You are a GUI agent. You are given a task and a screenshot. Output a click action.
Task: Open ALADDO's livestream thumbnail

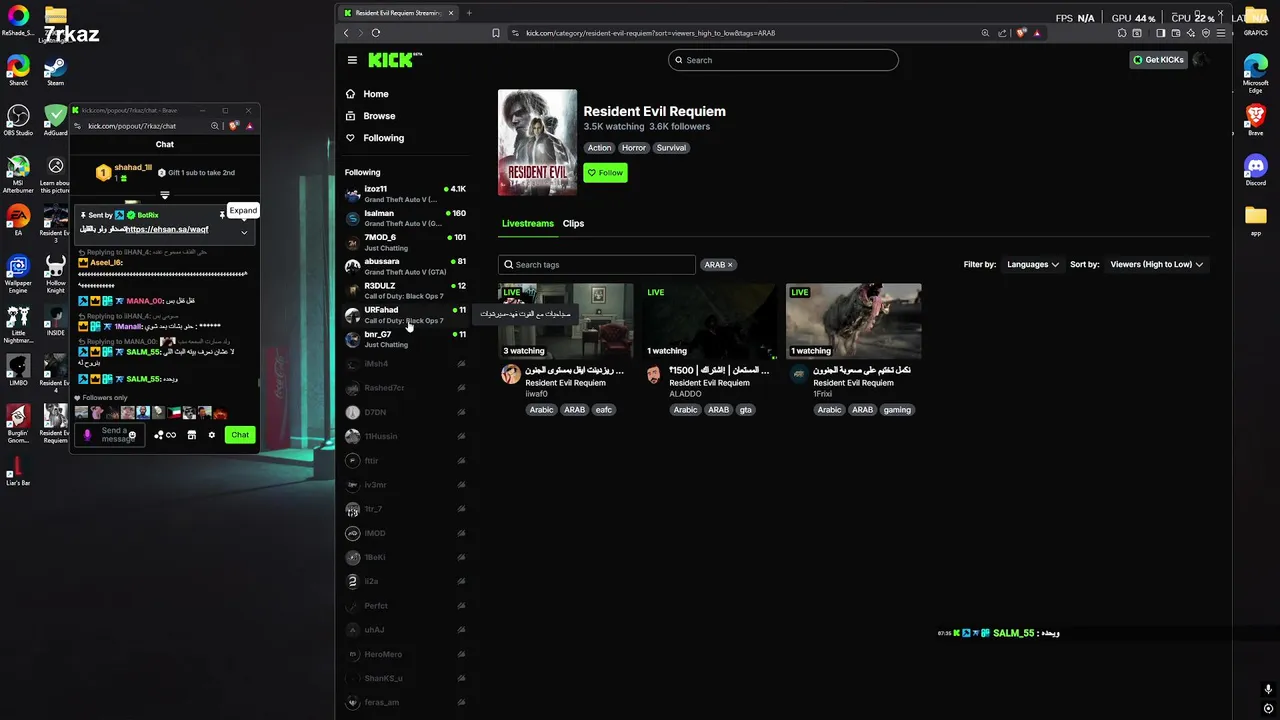(710, 321)
